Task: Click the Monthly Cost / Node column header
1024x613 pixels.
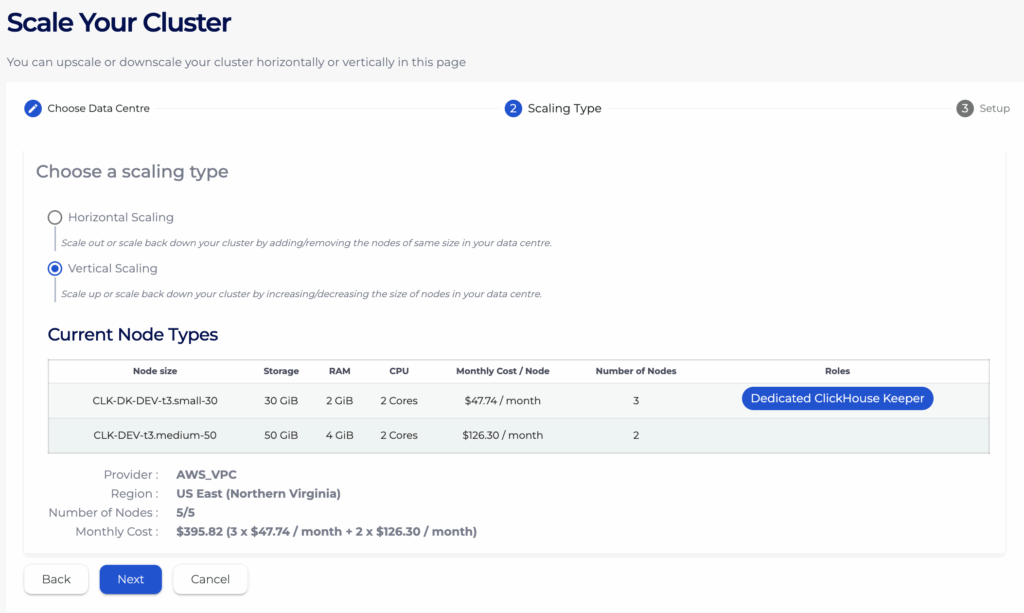Action: pos(502,371)
